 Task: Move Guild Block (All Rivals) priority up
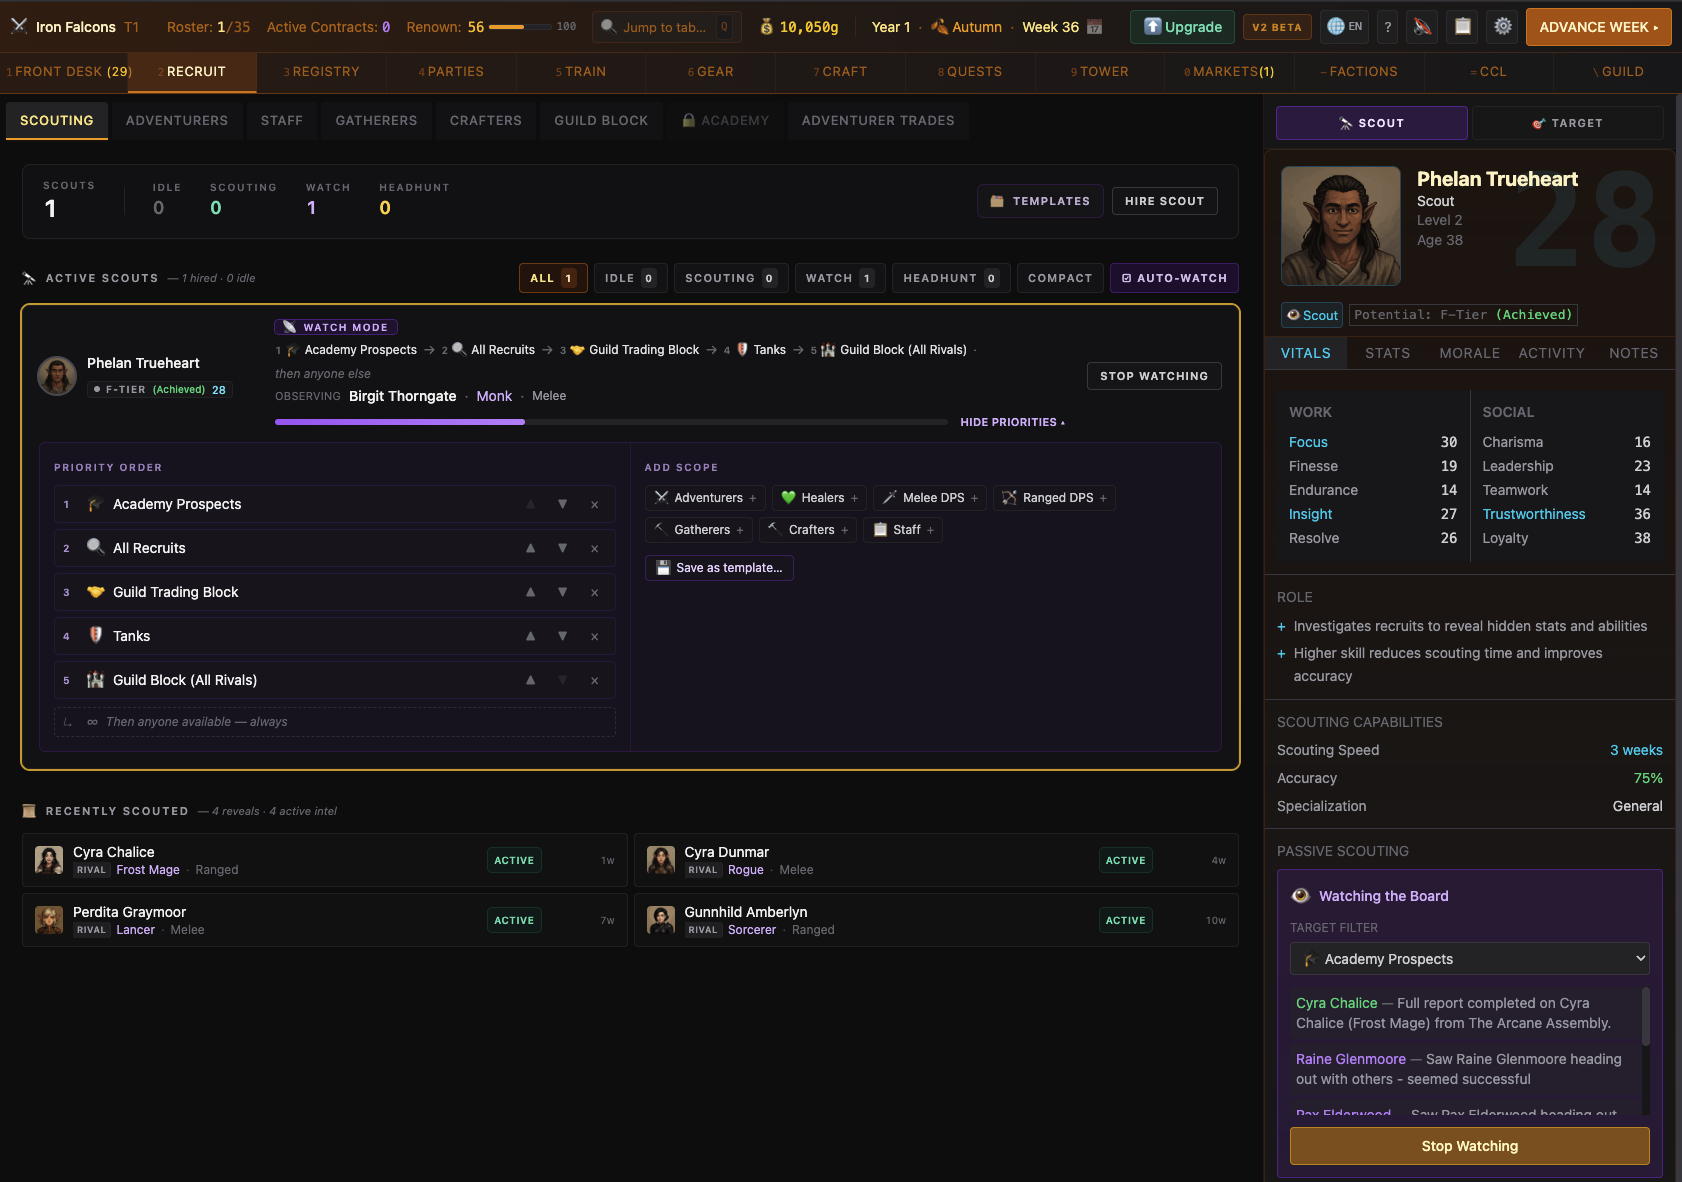click(530, 680)
